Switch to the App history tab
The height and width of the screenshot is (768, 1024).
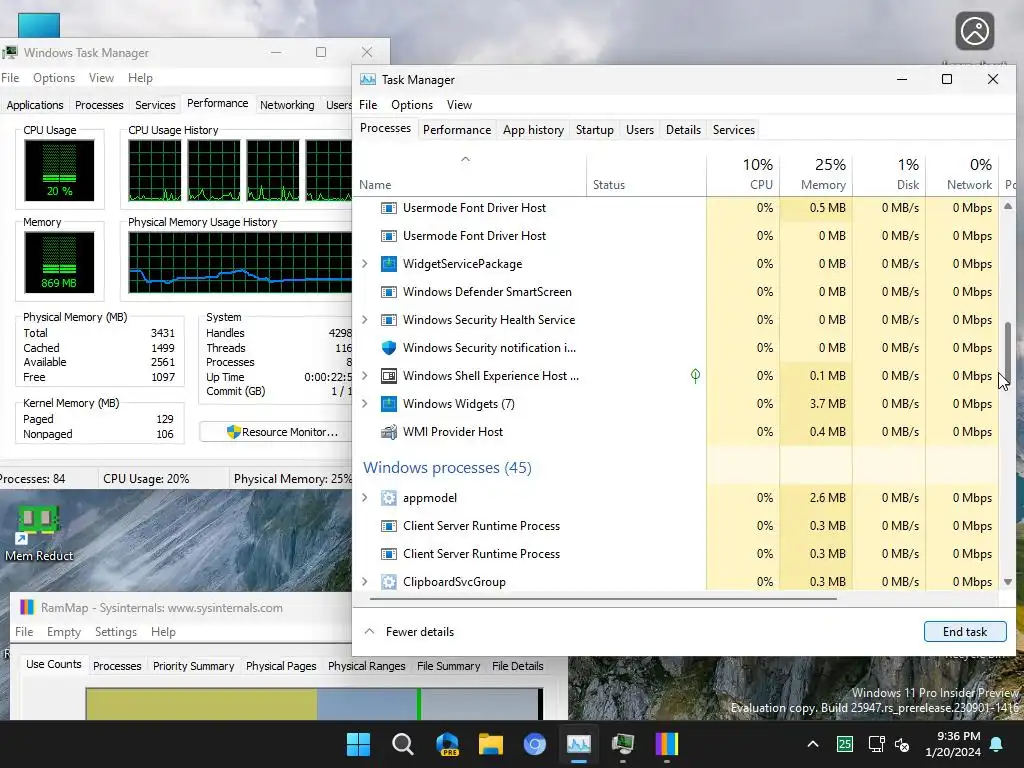[533, 130]
